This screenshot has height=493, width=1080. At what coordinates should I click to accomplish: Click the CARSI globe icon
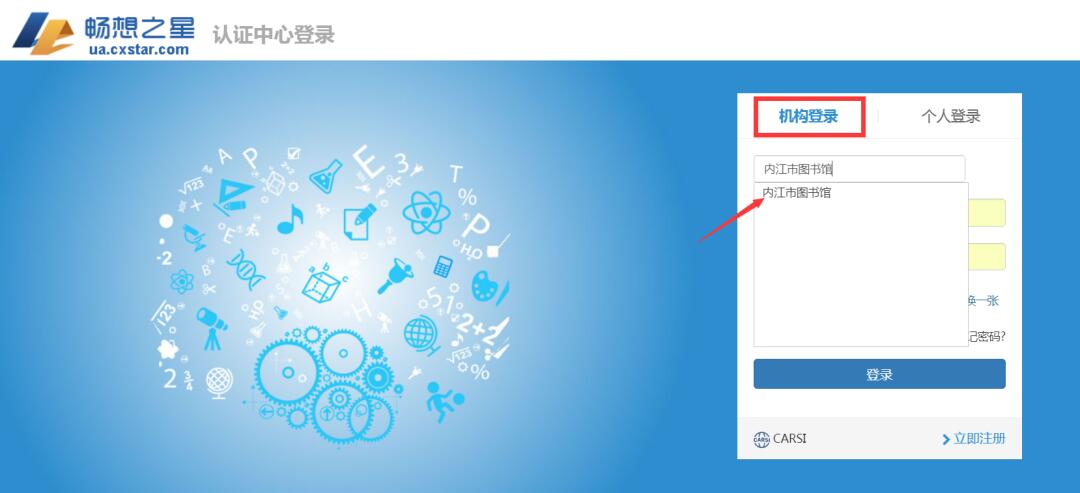coord(761,439)
